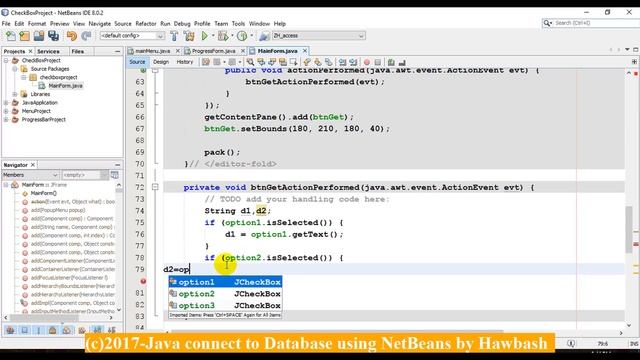Collapse the CheckBoxProject tree node

[6, 60]
